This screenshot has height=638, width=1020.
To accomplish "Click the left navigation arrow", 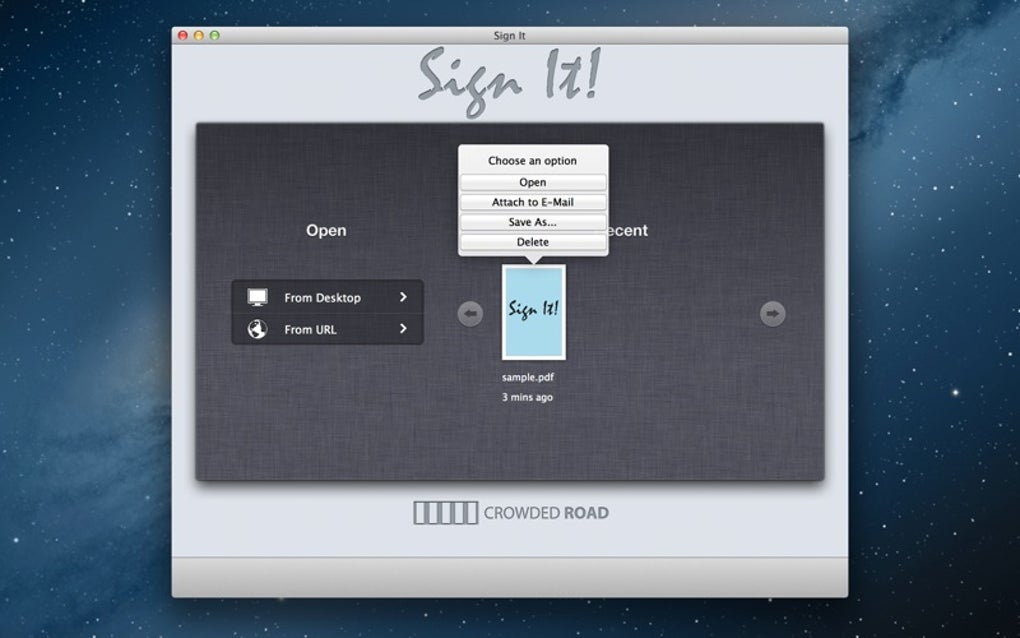I will pos(470,313).
